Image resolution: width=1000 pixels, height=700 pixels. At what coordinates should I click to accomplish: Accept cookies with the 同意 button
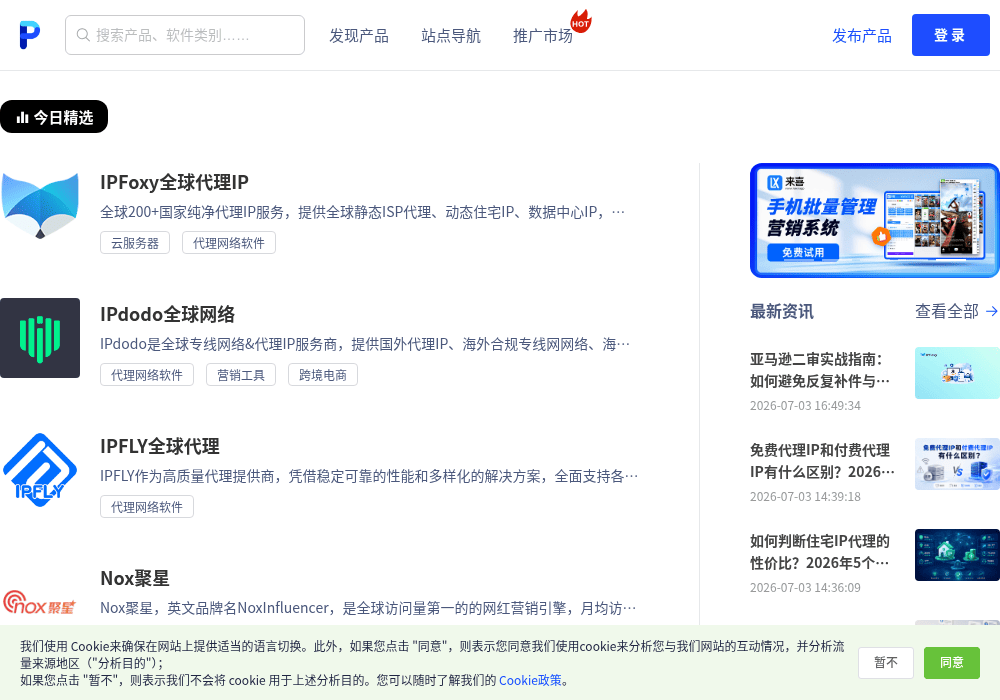[x=952, y=663]
